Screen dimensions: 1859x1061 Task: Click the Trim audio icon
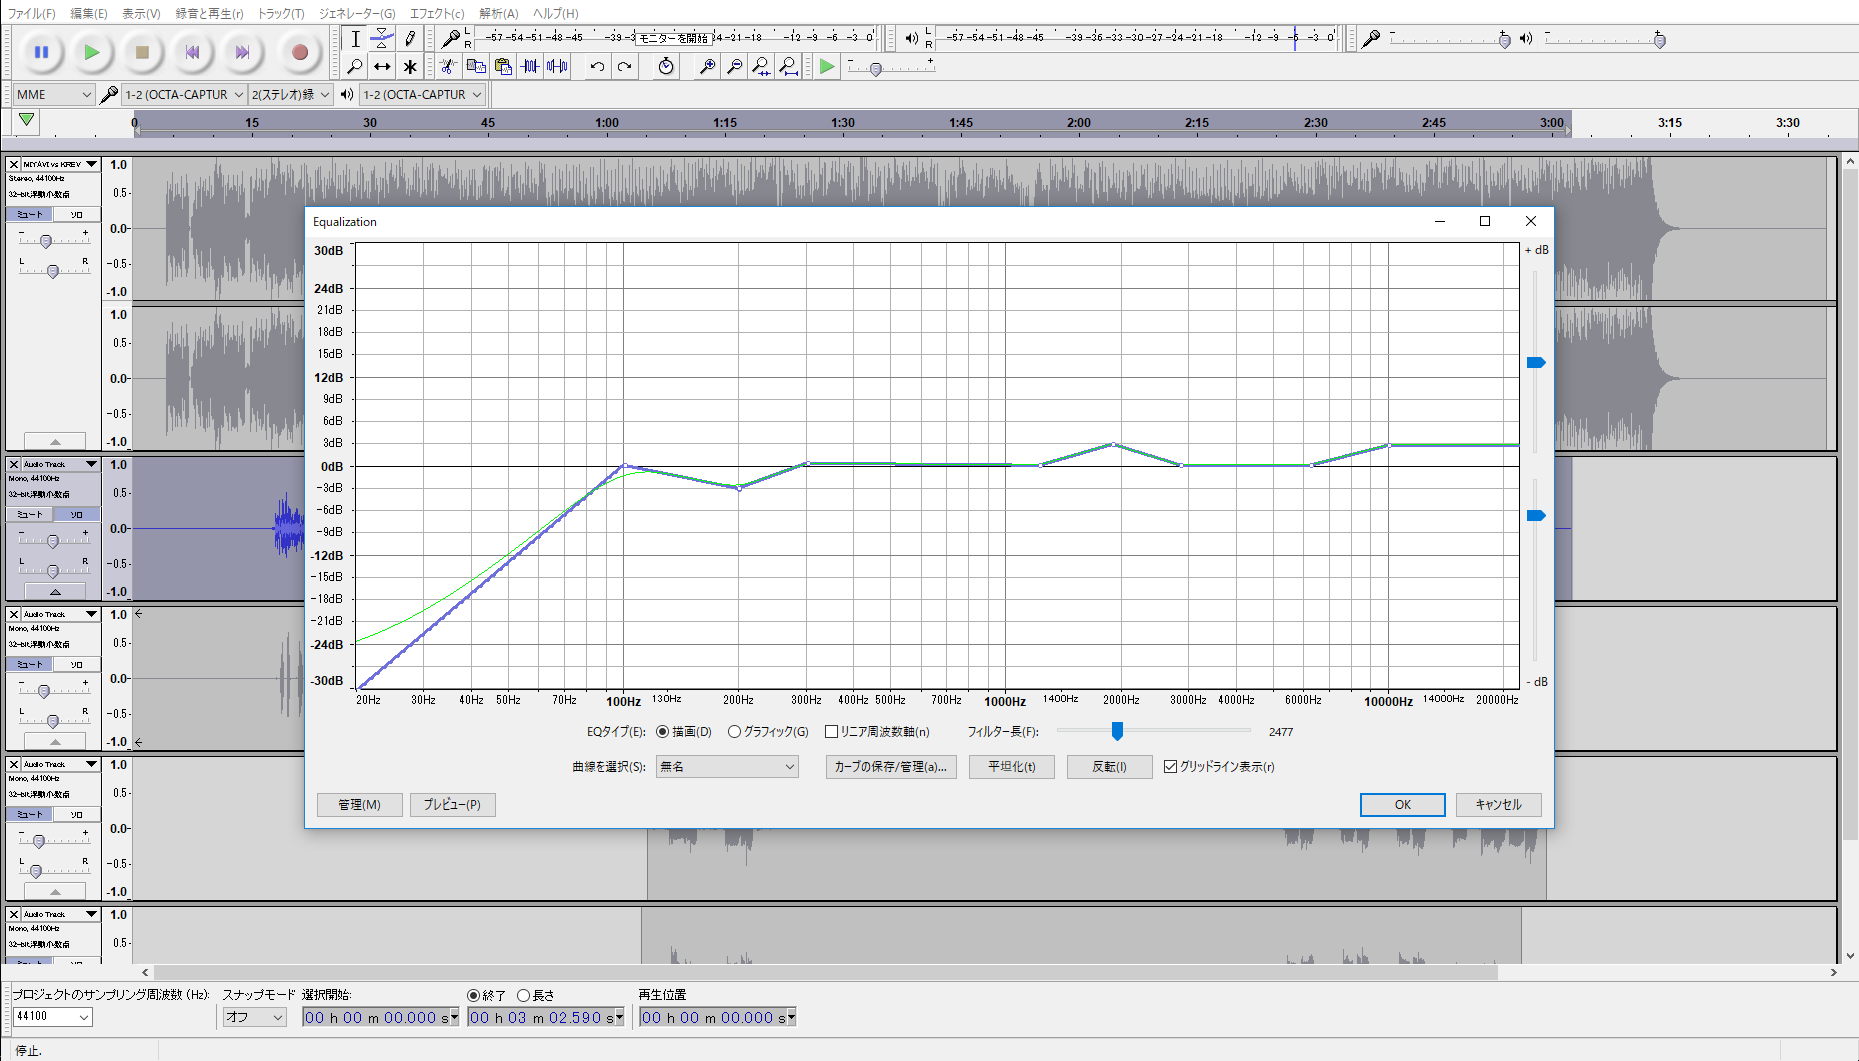pos(530,67)
